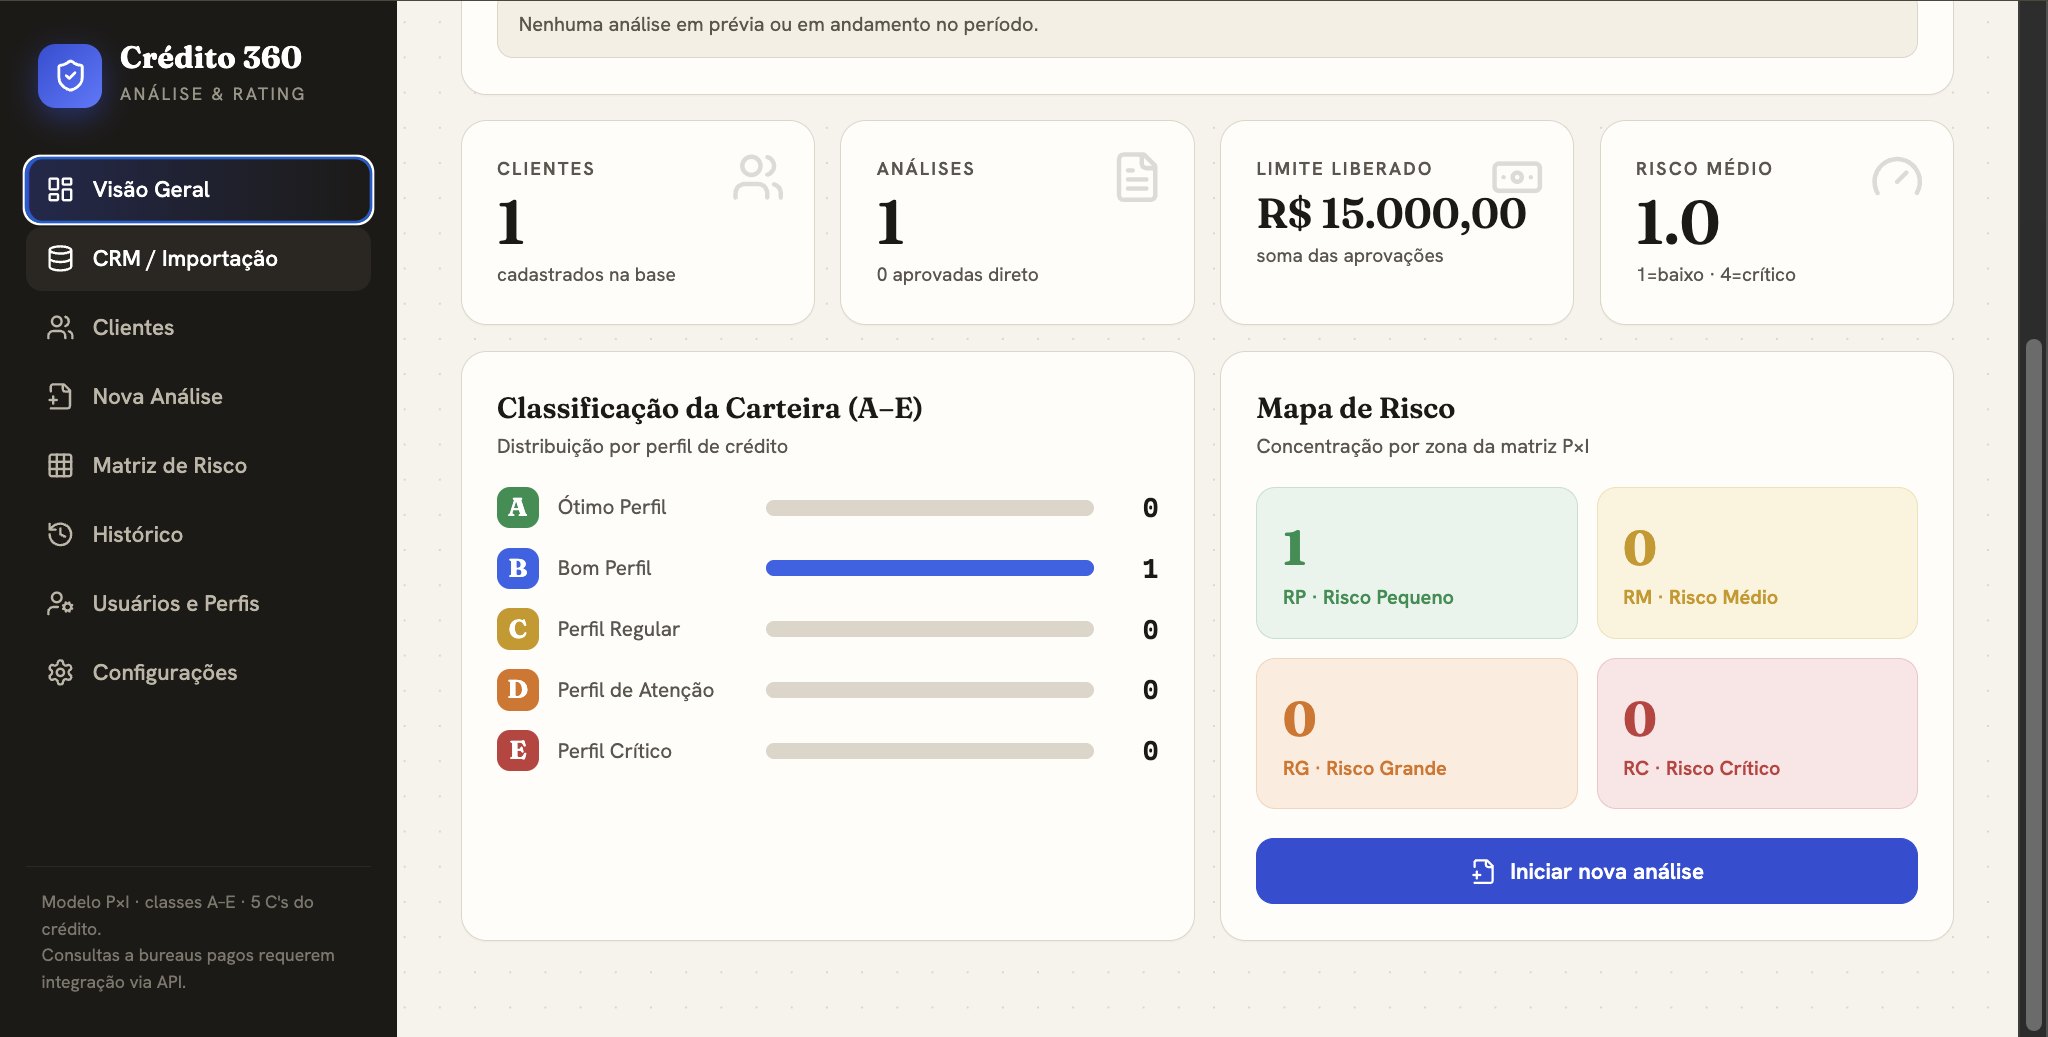Click the blue B class badge
Viewport: 2048px width, 1037px height.
518,568
